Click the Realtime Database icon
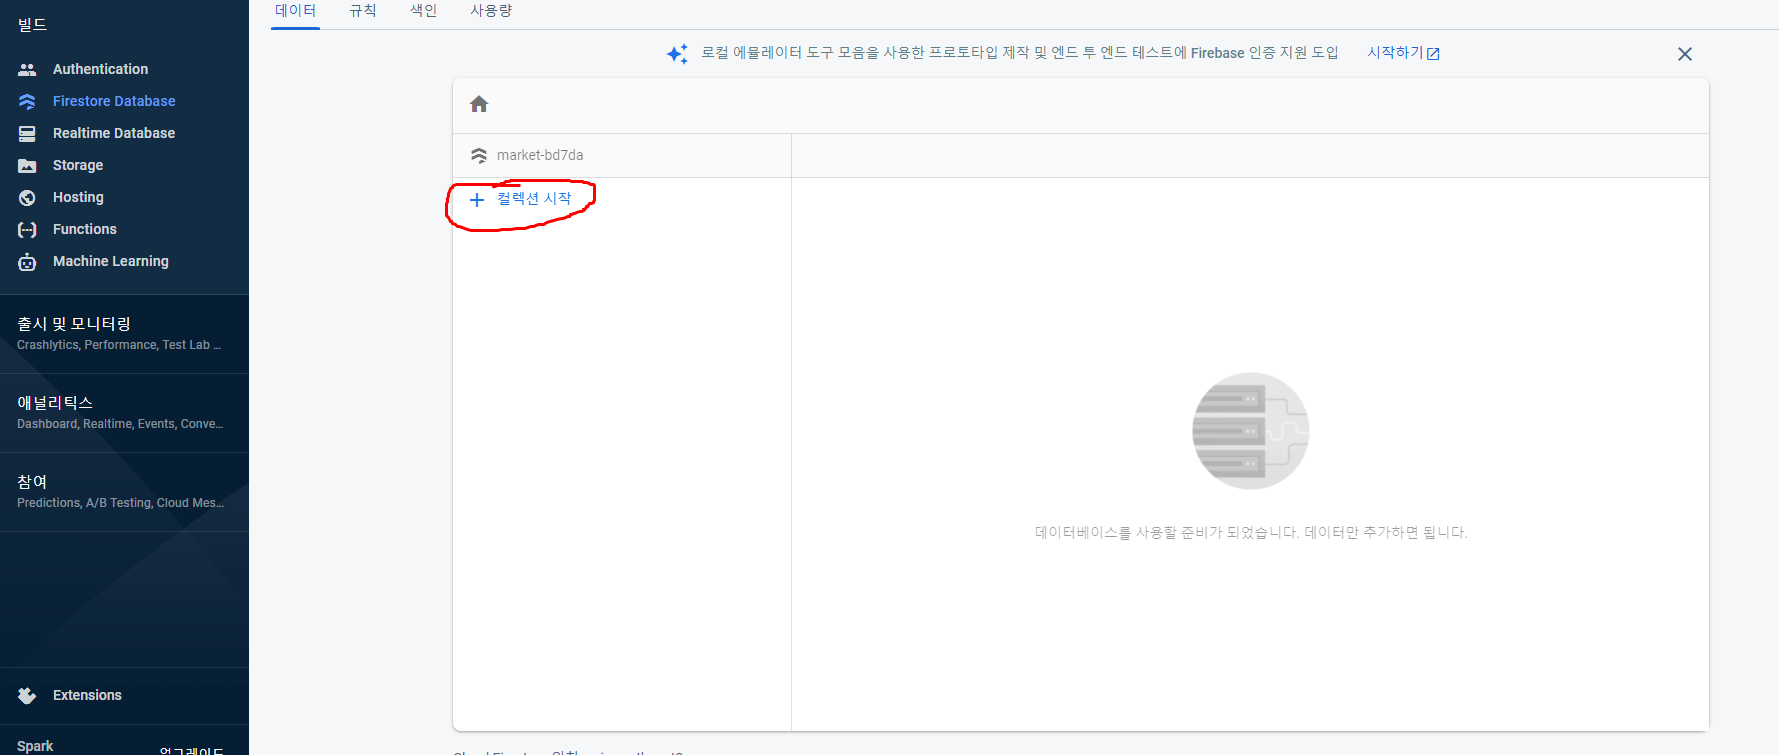 [27, 133]
